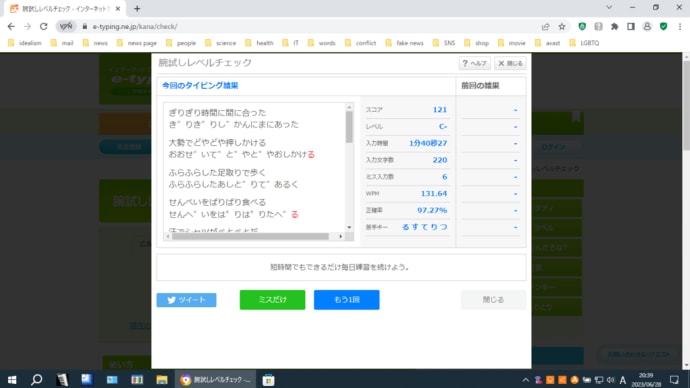
Task: Click the input time value 1分40秒27
Action: (x=428, y=143)
